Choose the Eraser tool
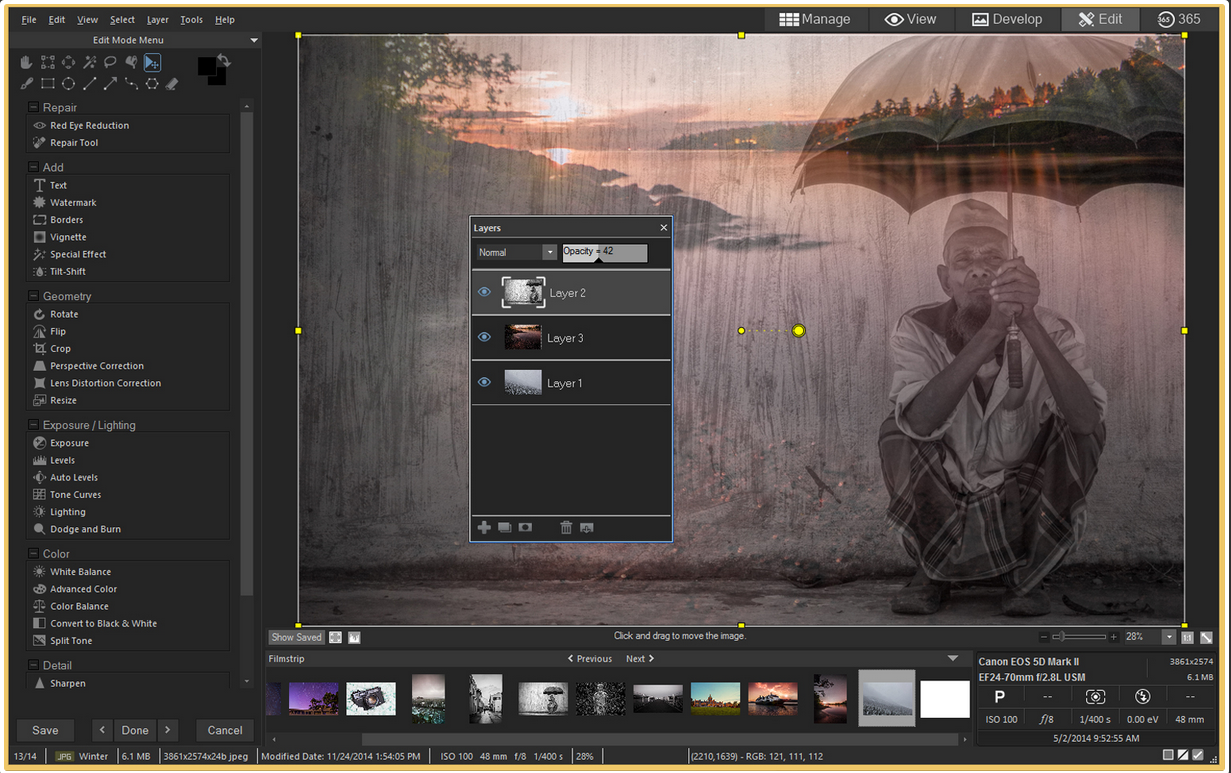 coord(172,84)
